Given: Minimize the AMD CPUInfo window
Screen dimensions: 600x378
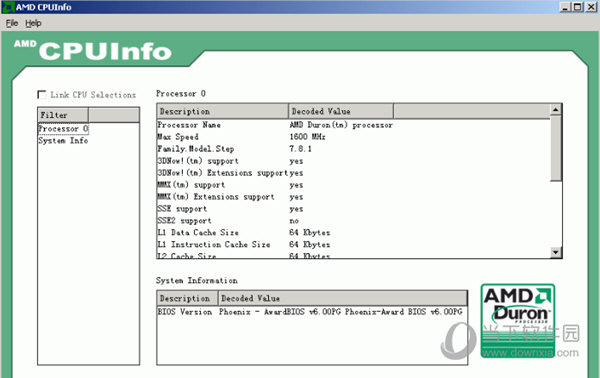Looking at the screenshot, I should pyautogui.click(x=566, y=7).
